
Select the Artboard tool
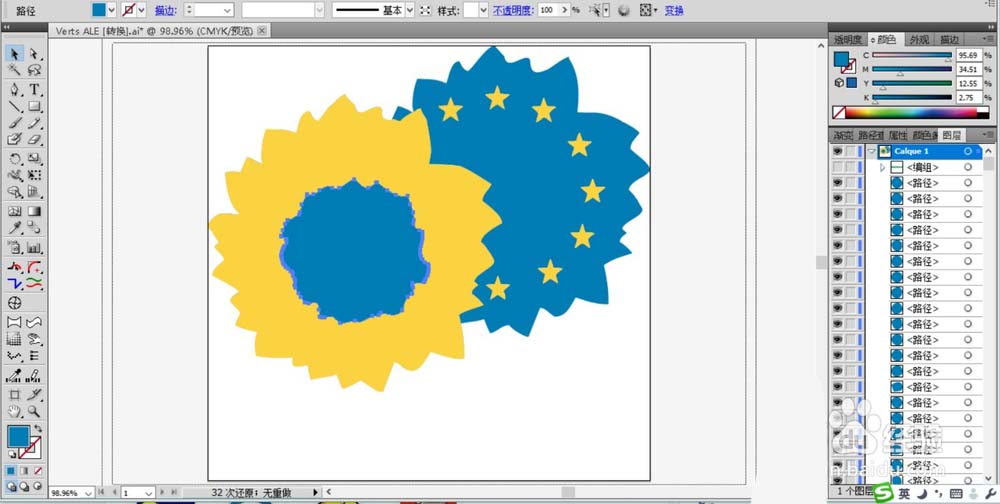pyautogui.click(x=15, y=394)
